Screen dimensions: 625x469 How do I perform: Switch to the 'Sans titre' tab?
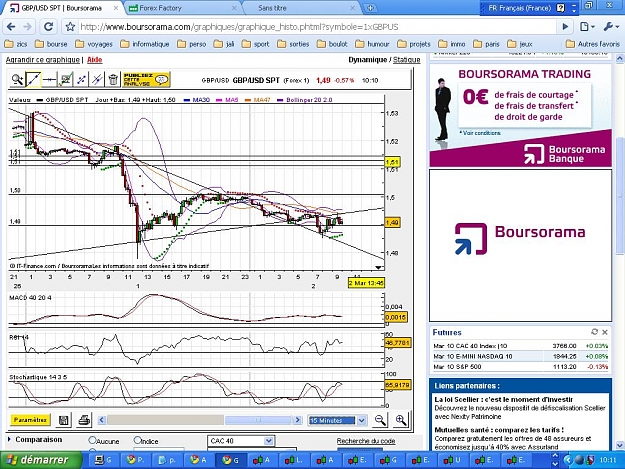click(301, 8)
